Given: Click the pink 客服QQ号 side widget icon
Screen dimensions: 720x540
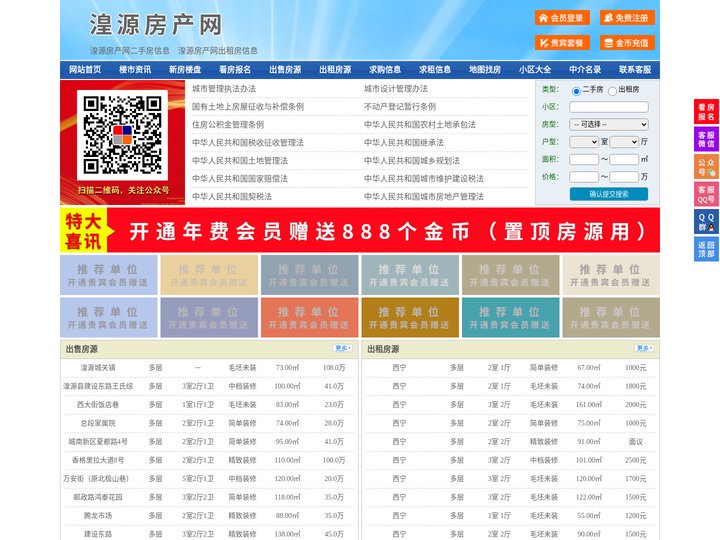Looking at the screenshot, I should coord(706,194).
